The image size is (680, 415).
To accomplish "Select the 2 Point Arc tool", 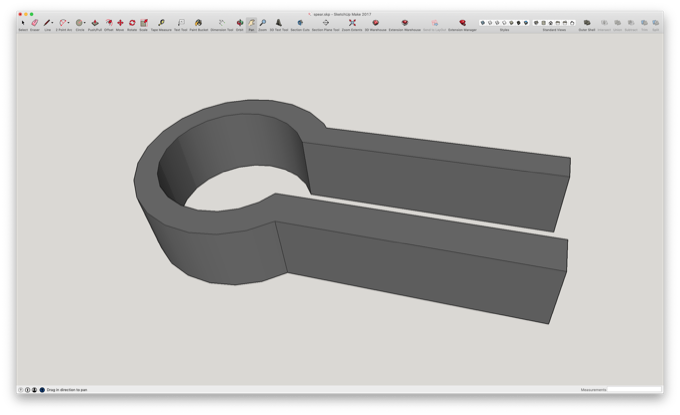I will pos(63,23).
